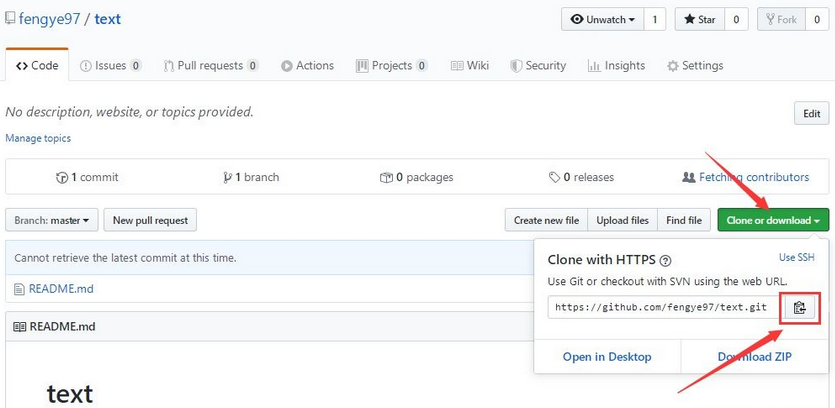This screenshot has width=835, height=408.
Task: View the 0 releases link
Action: coord(581,177)
